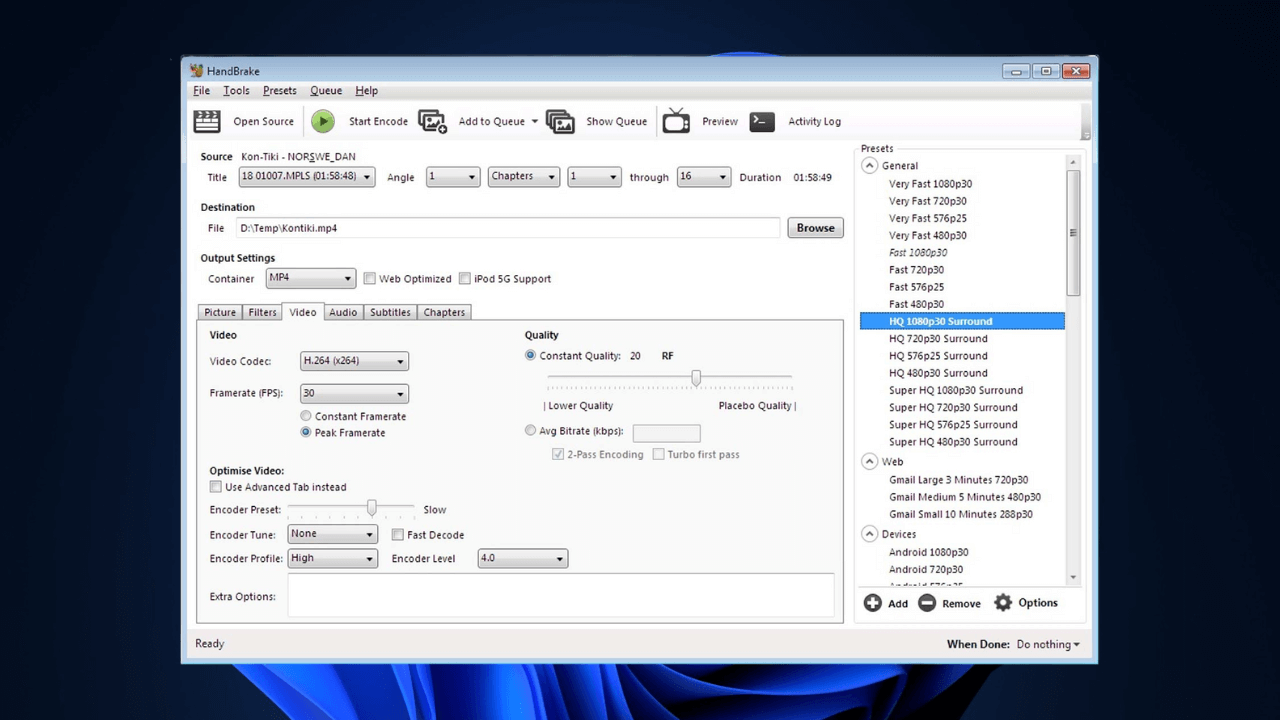
Task: Collapse the Web presets group
Action: click(870, 462)
